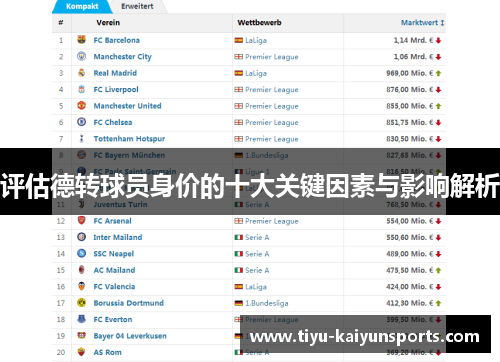Switch to the Erweitert tab

coord(137,6)
